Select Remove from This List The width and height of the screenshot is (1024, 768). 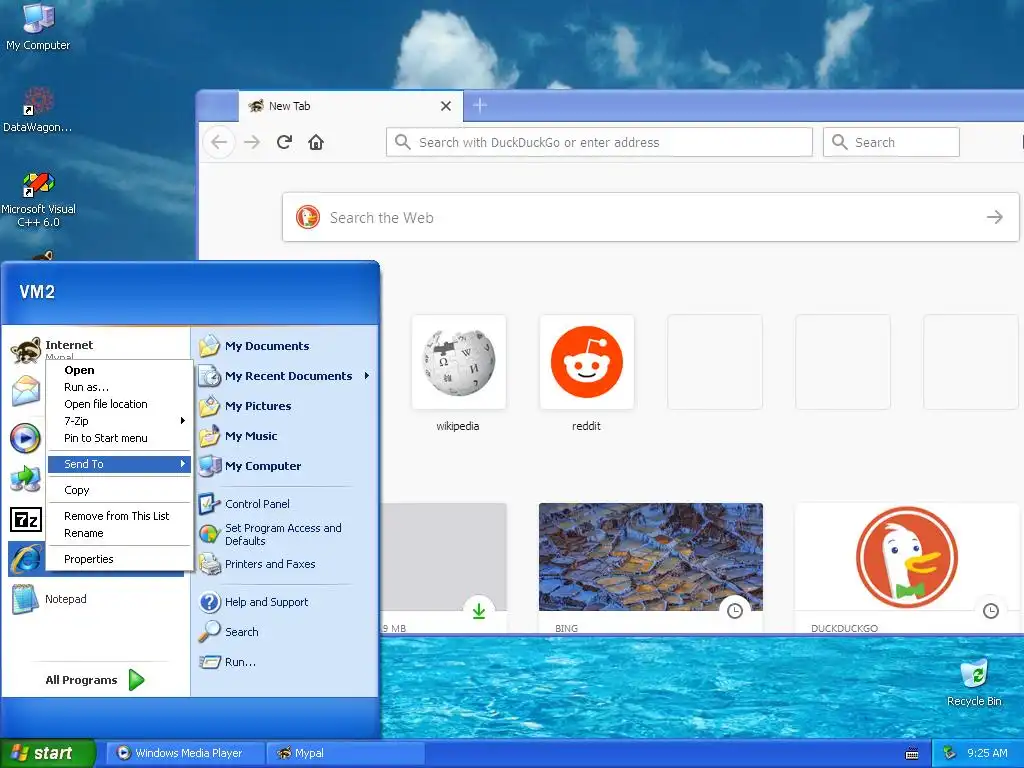120,516
